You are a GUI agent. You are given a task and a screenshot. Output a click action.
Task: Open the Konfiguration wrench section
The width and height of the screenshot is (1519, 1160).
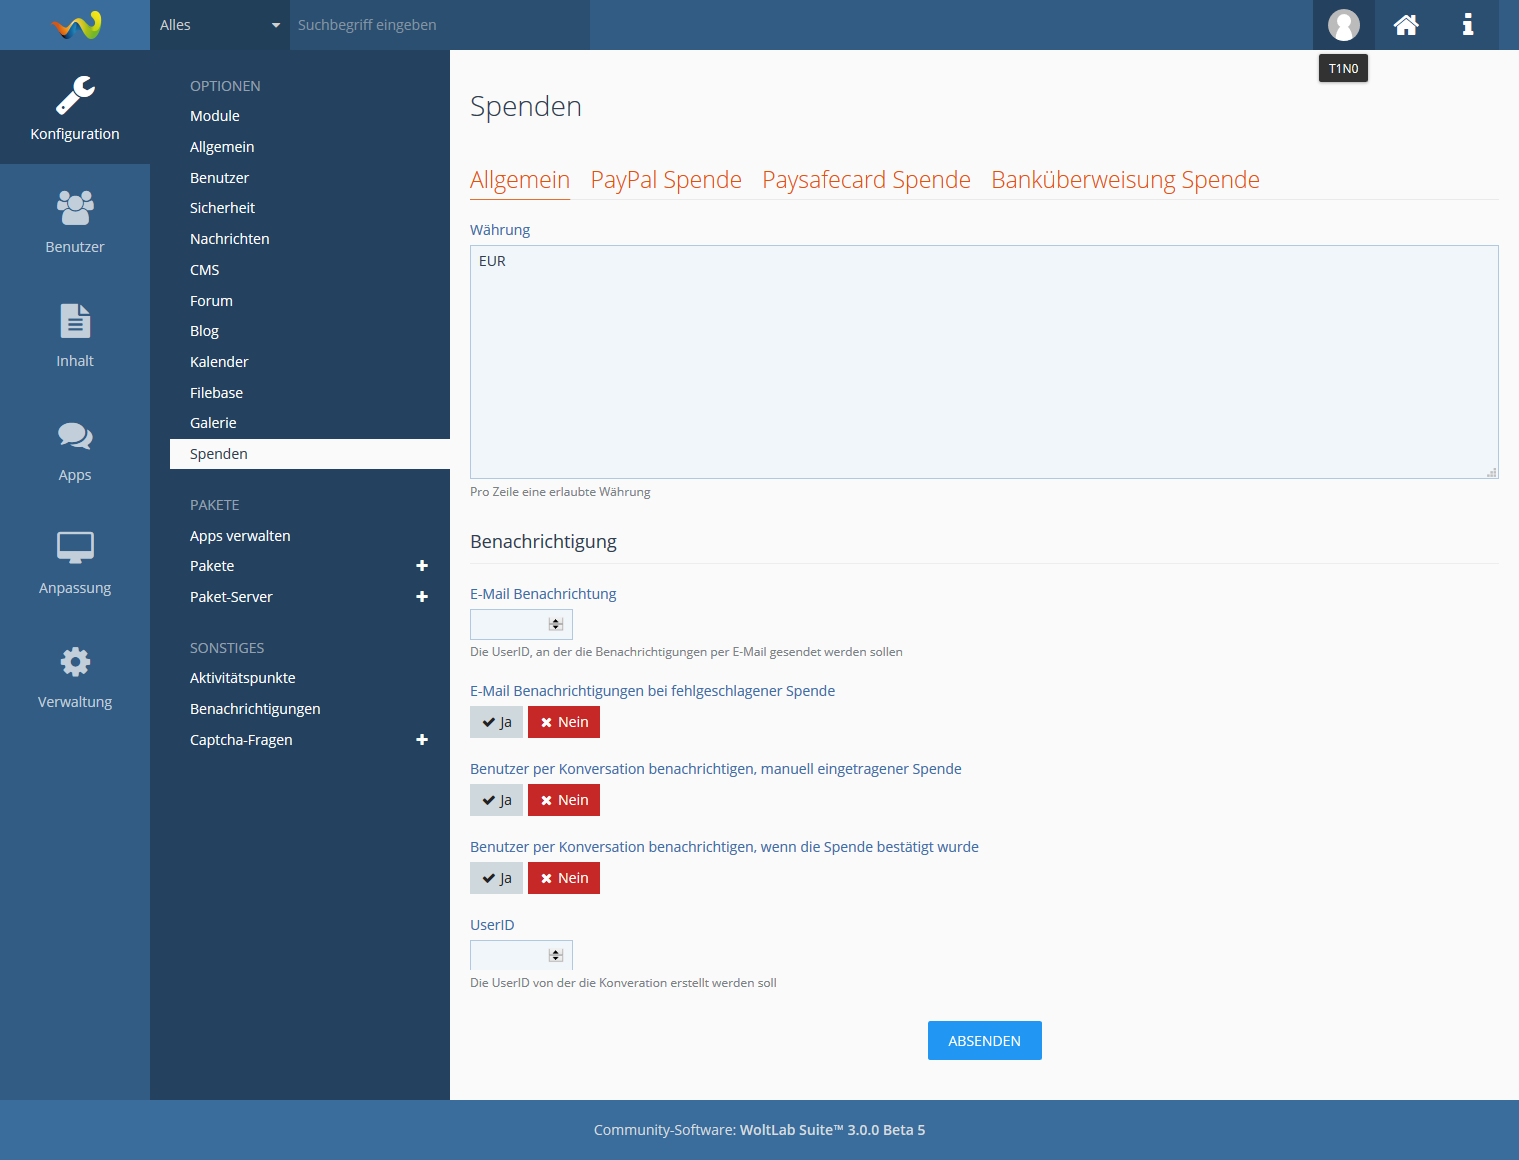(x=75, y=108)
